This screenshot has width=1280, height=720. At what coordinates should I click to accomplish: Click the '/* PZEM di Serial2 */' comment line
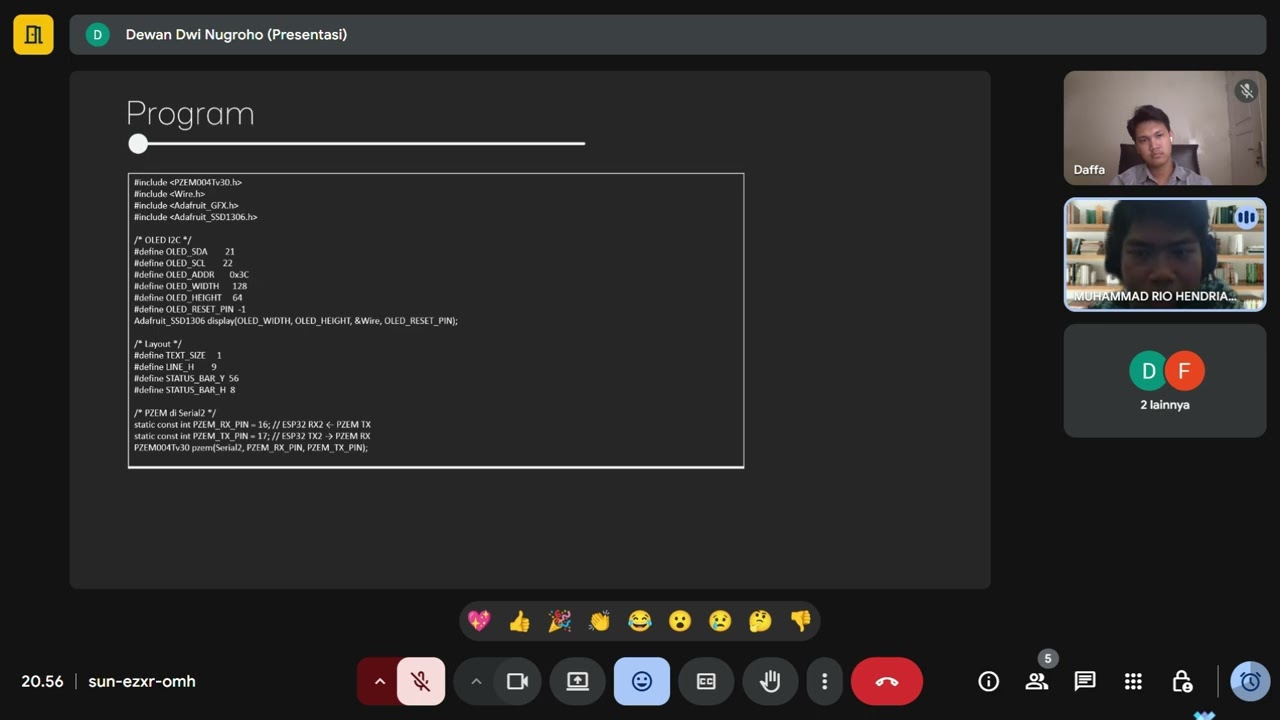pos(175,413)
